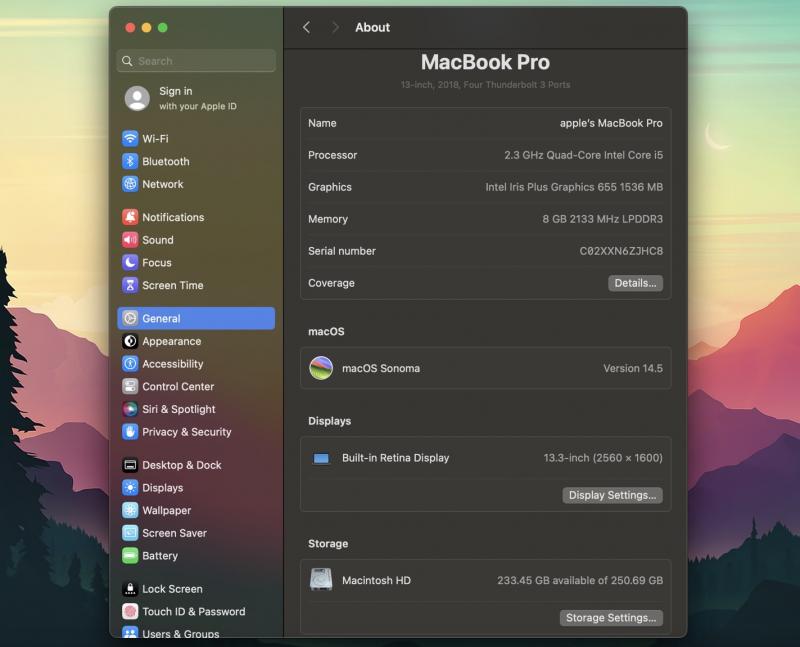This screenshot has height=647, width=800.
Task: Click the macOS Sonoma logo icon
Action: (321, 368)
